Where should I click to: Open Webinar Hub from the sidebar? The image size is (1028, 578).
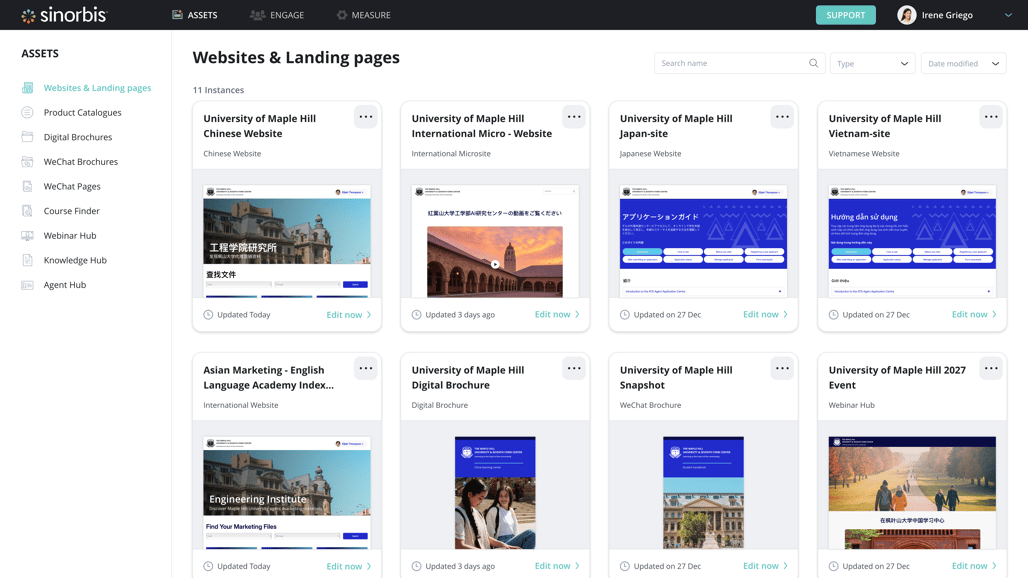70,236
